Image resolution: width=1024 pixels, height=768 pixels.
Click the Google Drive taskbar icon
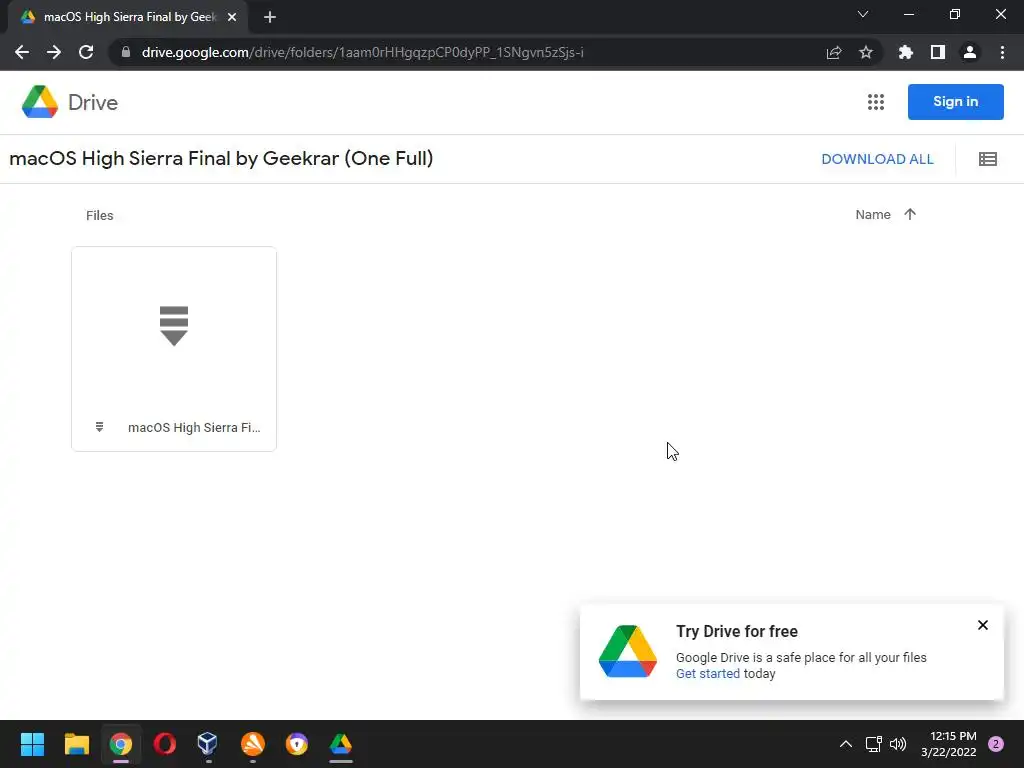click(340, 744)
